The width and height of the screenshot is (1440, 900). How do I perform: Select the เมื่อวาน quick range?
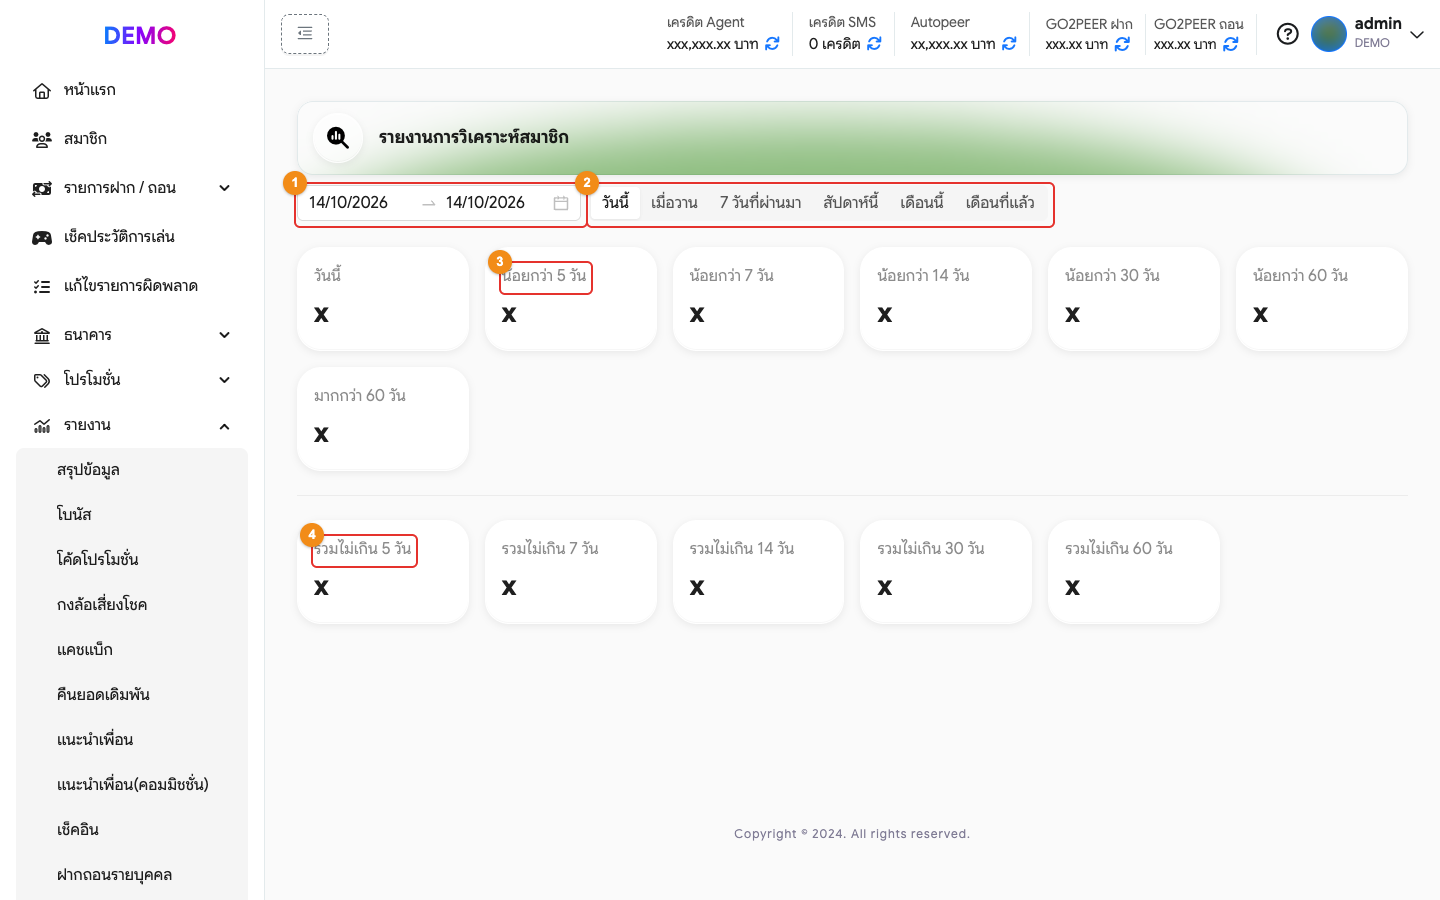674,203
